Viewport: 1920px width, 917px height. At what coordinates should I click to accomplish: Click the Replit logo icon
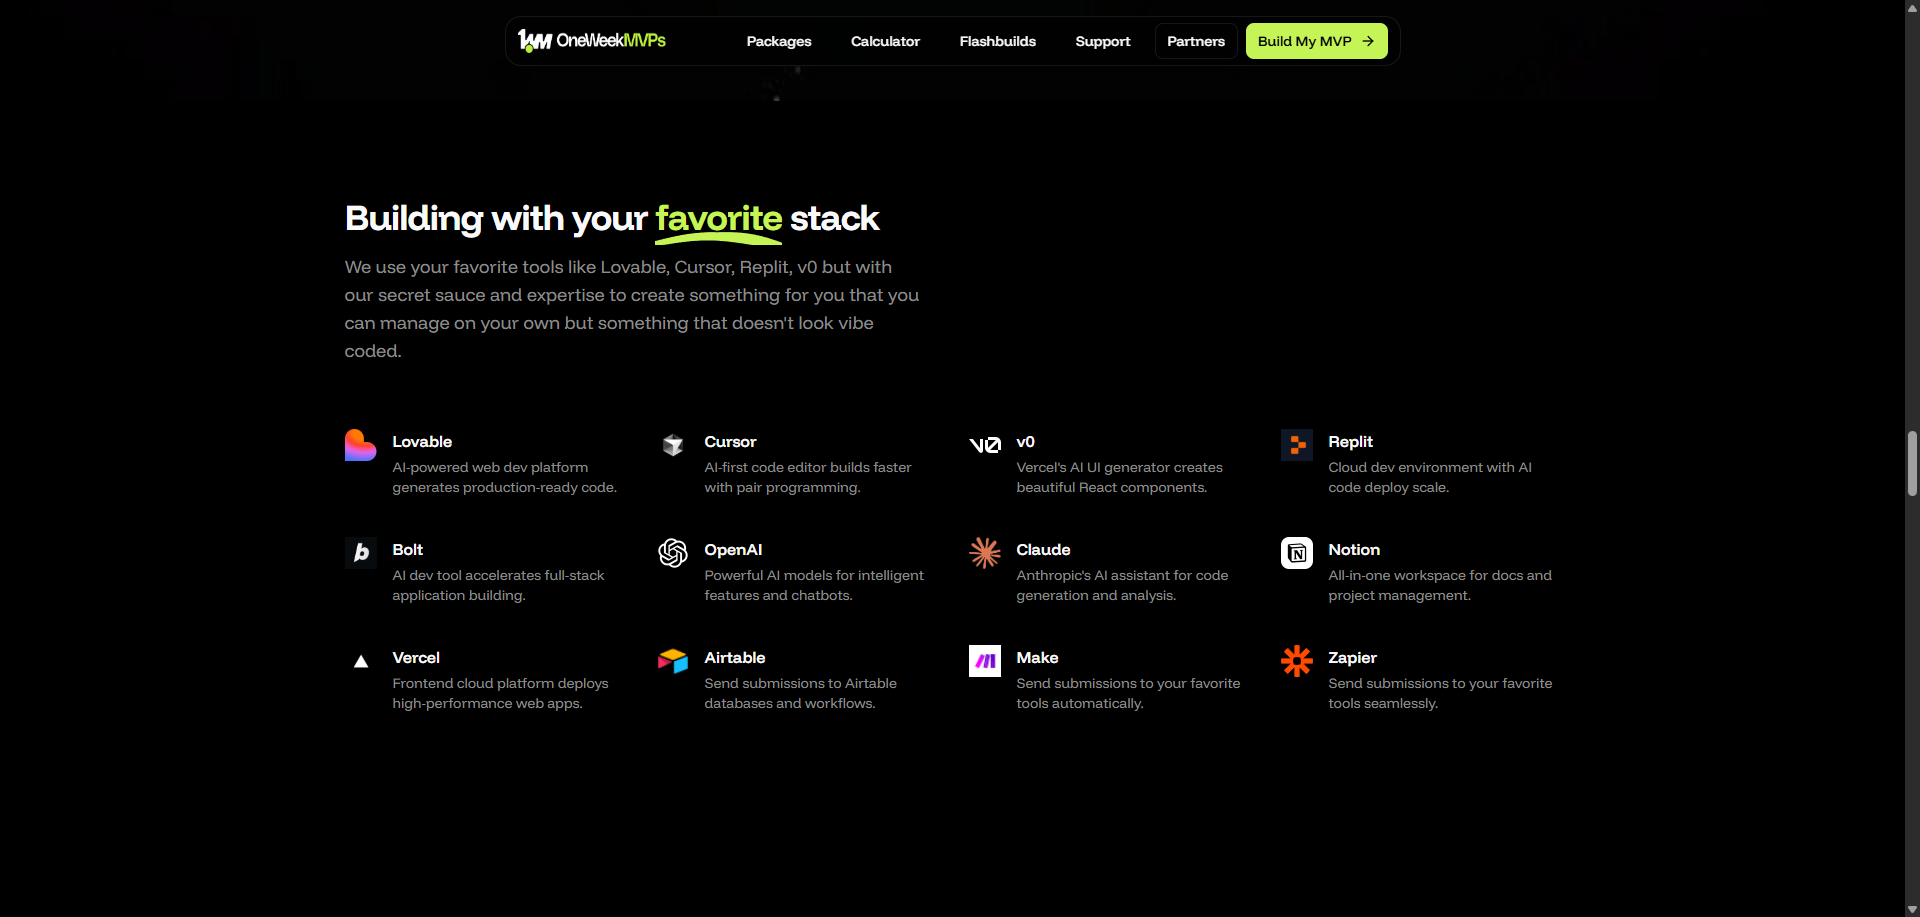pyautogui.click(x=1297, y=445)
